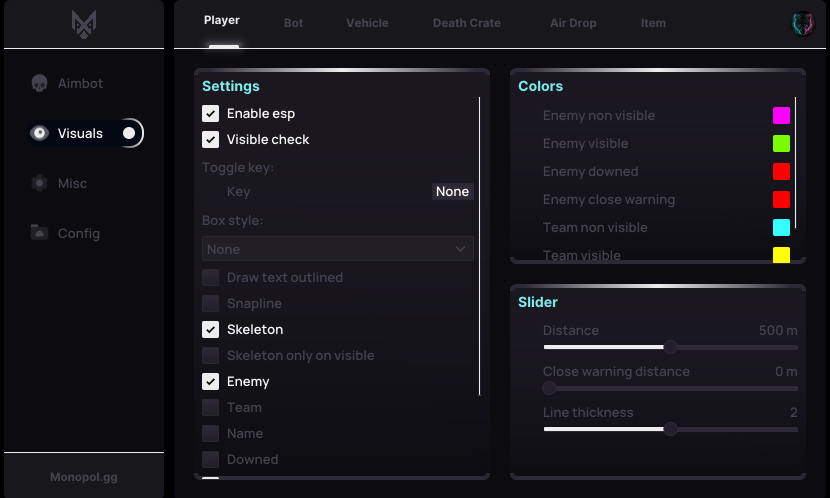Pick the Enemy non visible magenta swatch

(x=781, y=115)
